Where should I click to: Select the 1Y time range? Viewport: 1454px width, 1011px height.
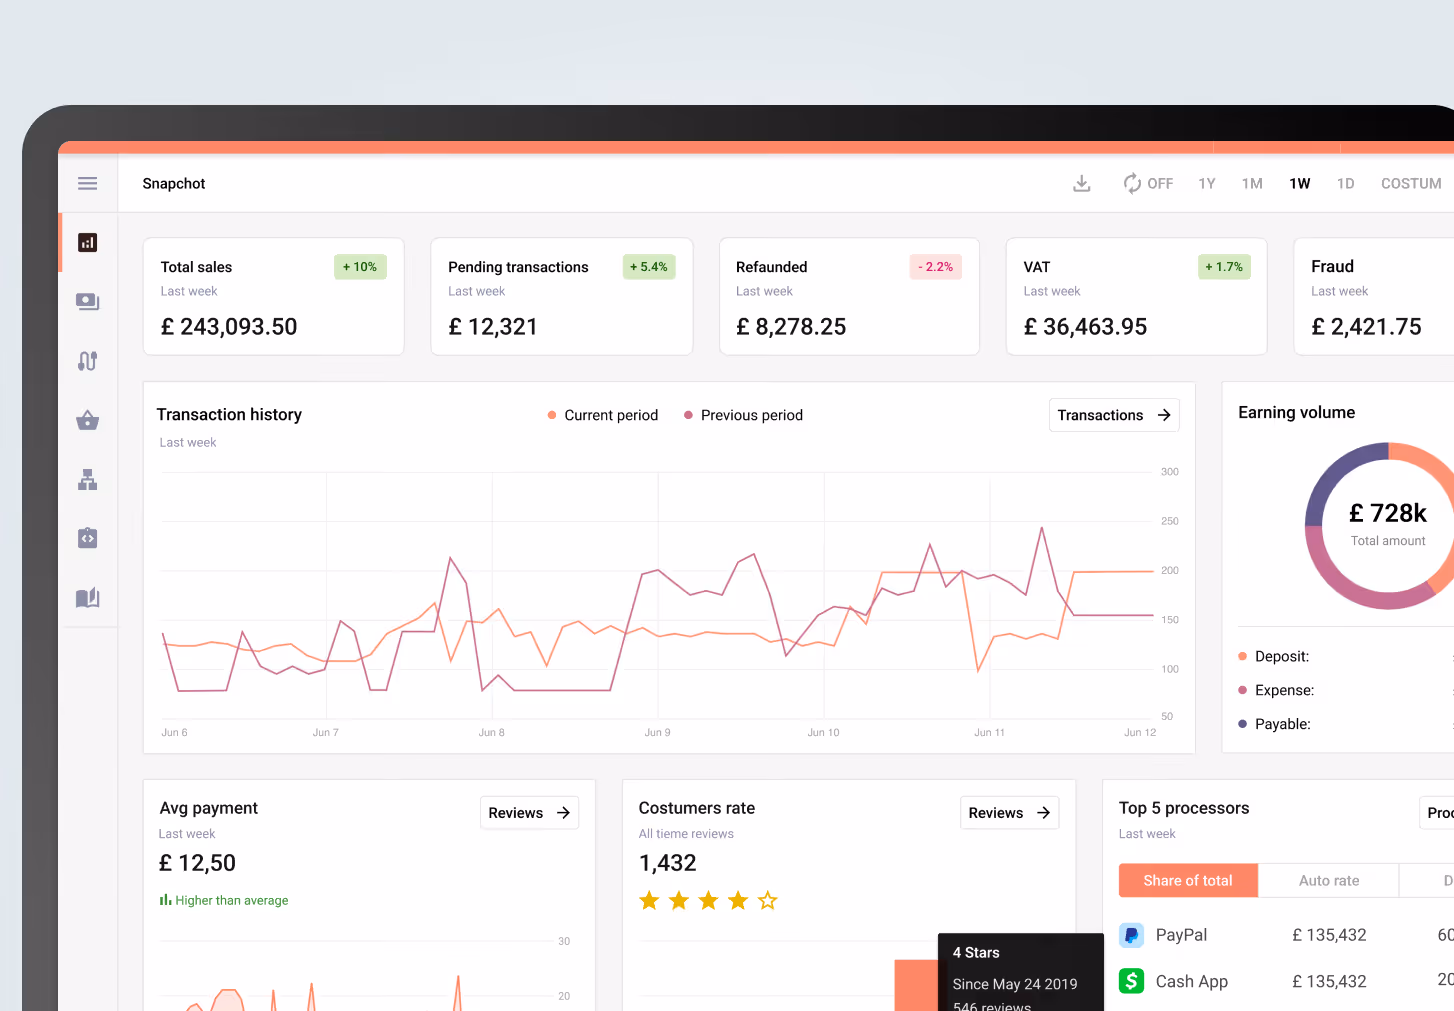click(x=1207, y=183)
